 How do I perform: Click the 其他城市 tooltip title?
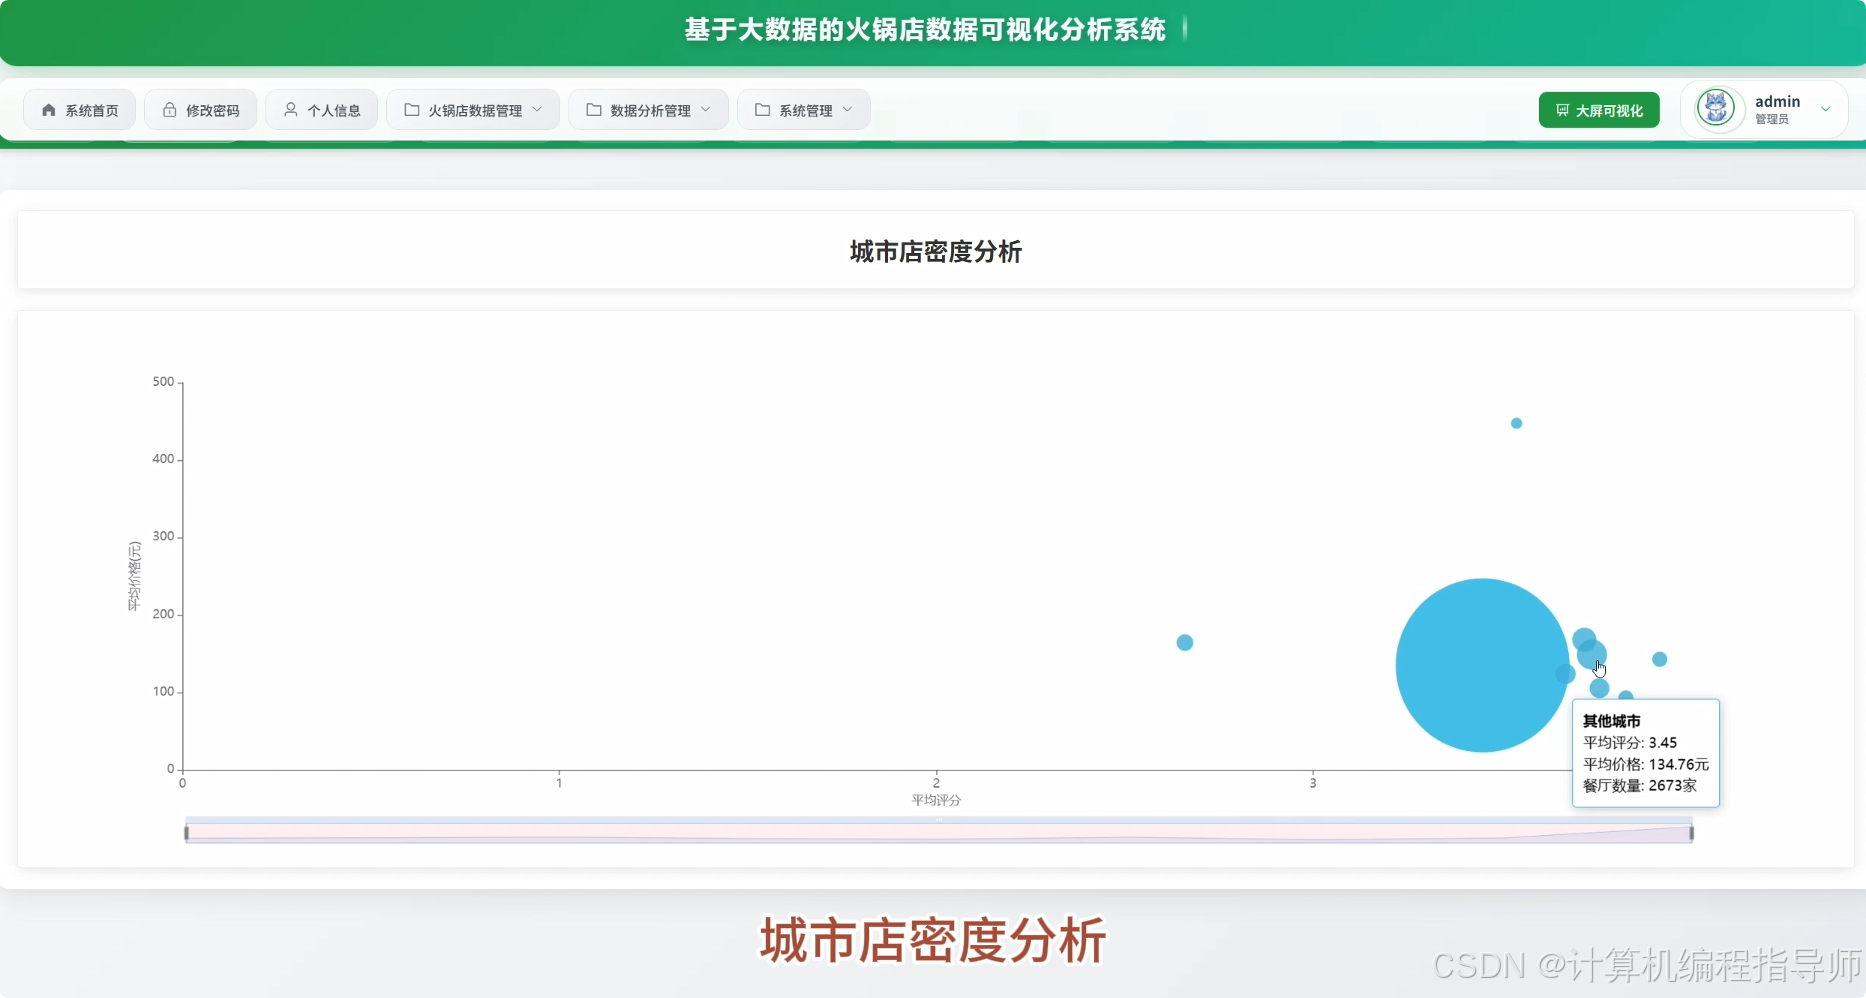point(1611,721)
